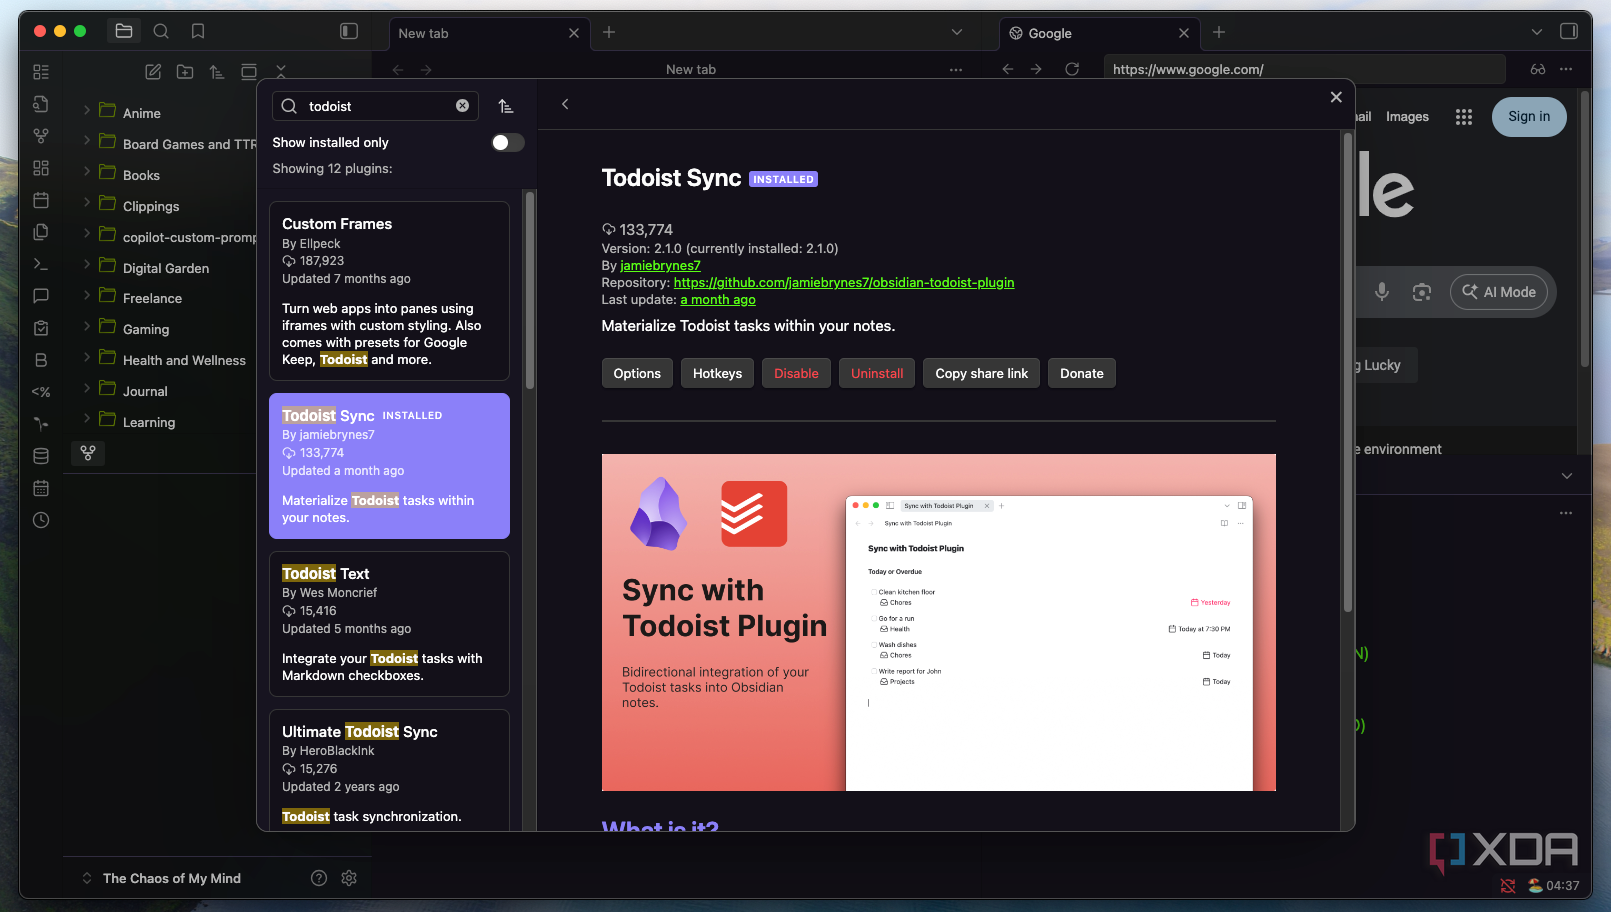Screen dimensions: 1611x912
Task: Open the vault switcher for The Chaos of My Mind
Action: pos(162,878)
